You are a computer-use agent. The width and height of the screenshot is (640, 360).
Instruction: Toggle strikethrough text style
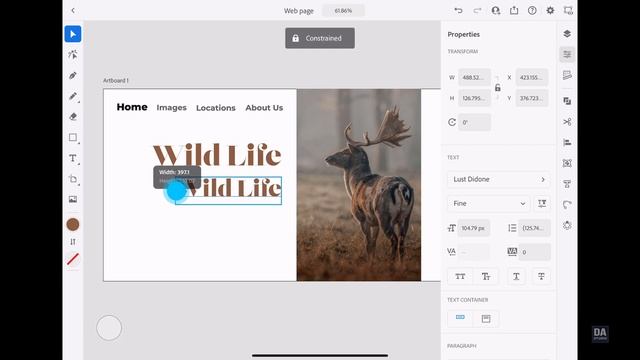click(541, 276)
